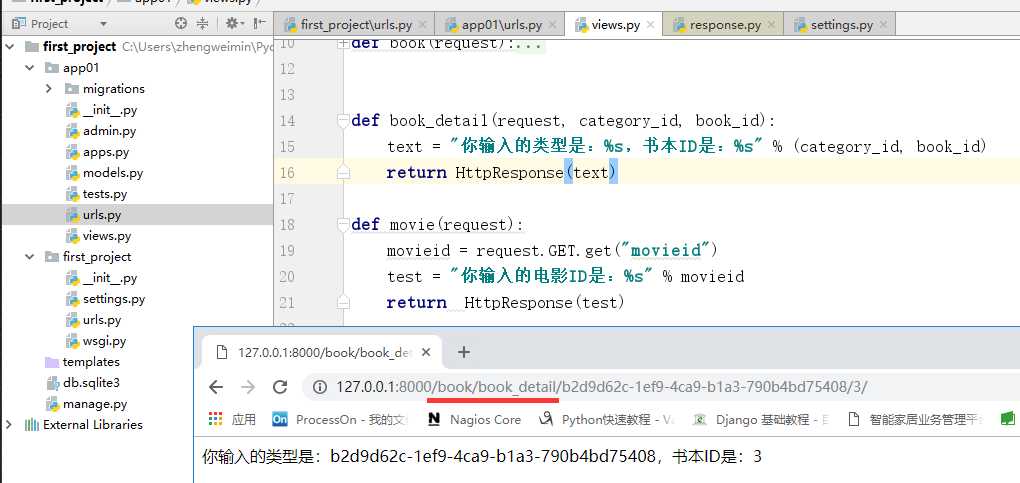Close the views.py tab
Image resolution: width=1020 pixels, height=483 pixels.
click(x=651, y=25)
